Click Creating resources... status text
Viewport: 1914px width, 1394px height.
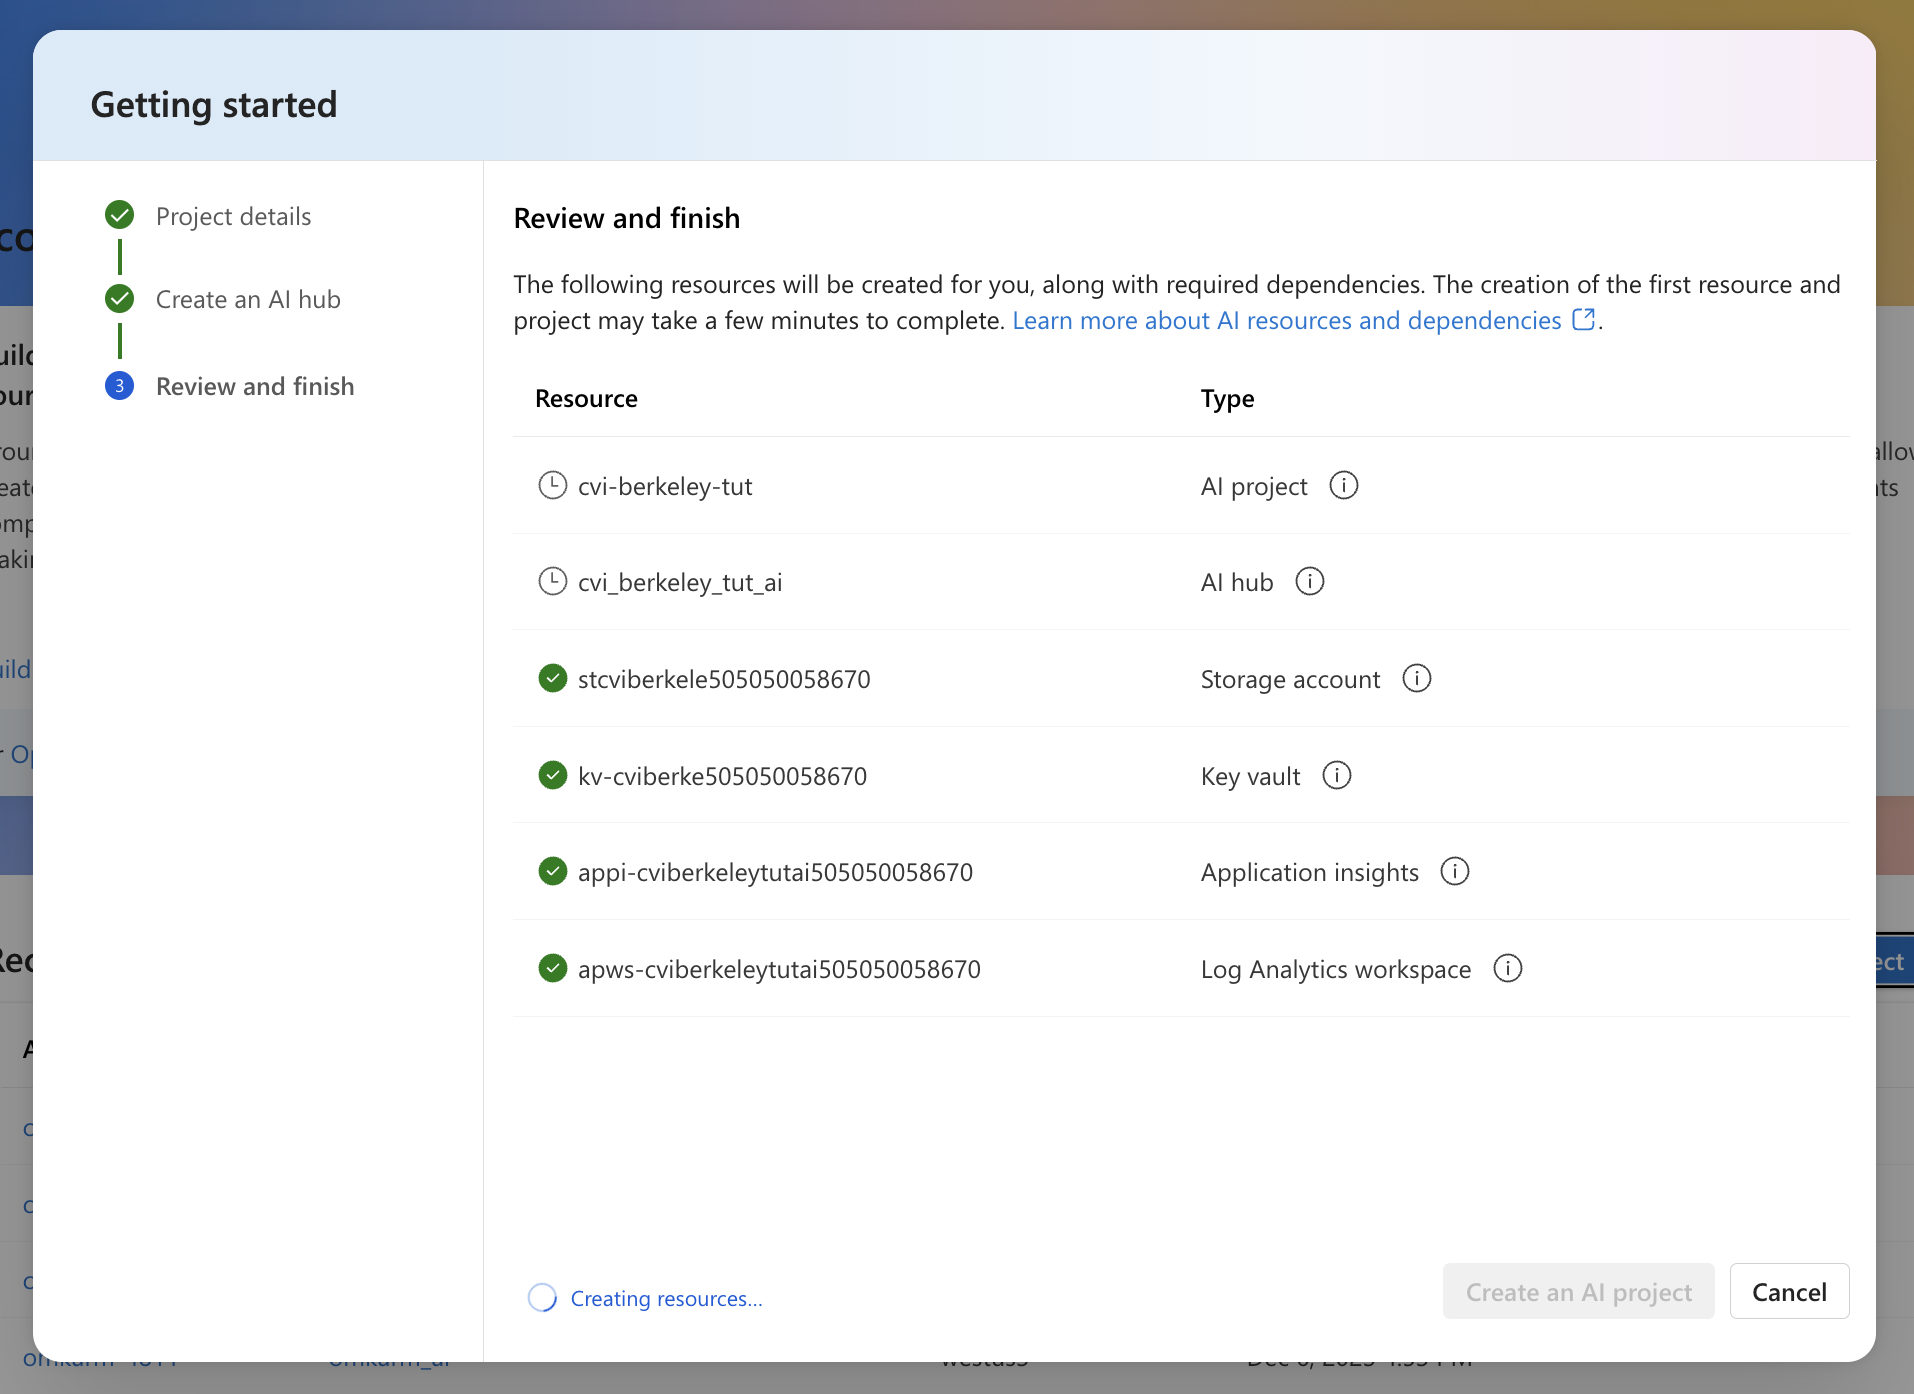pyautogui.click(x=666, y=1298)
